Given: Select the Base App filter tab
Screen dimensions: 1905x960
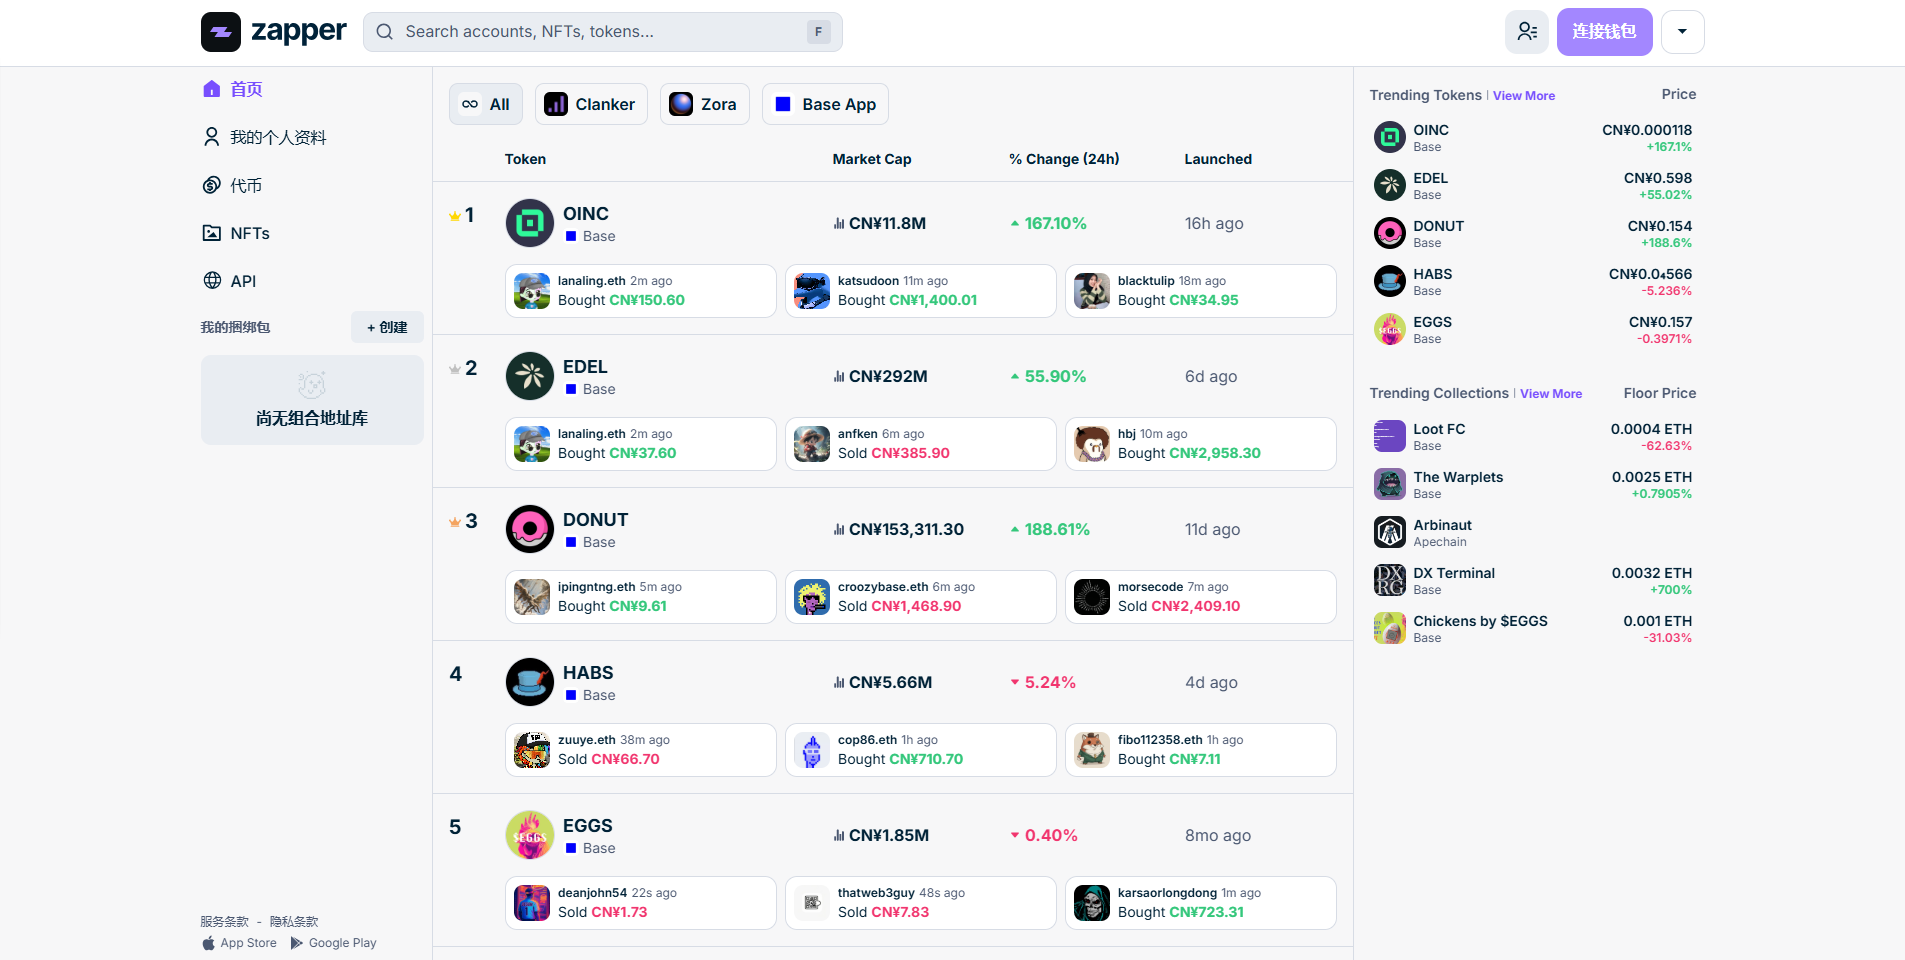Looking at the screenshot, I should 825,104.
